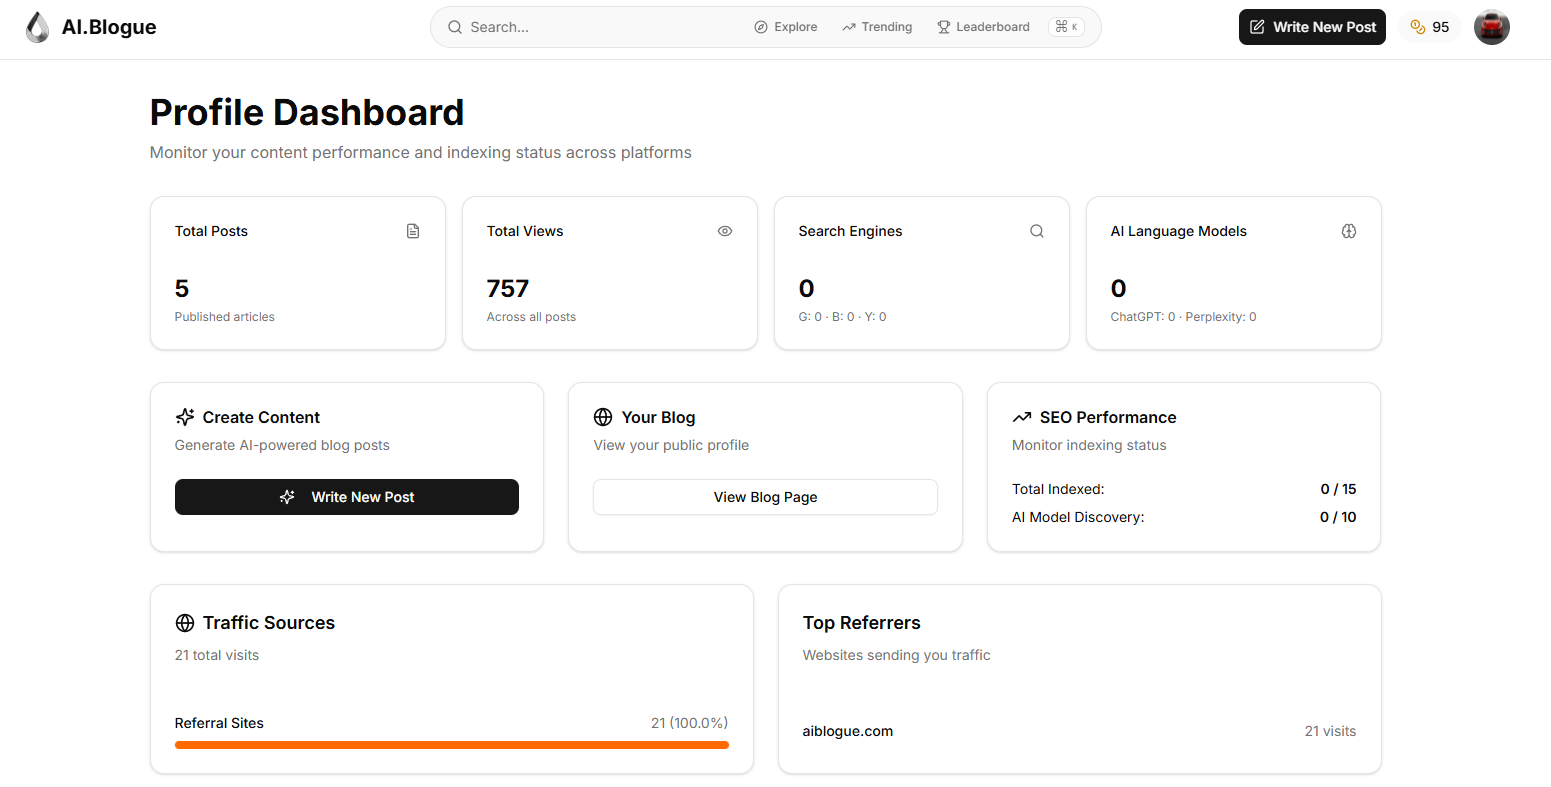Click the AI.Blogue droplet logo icon

coord(38,27)
